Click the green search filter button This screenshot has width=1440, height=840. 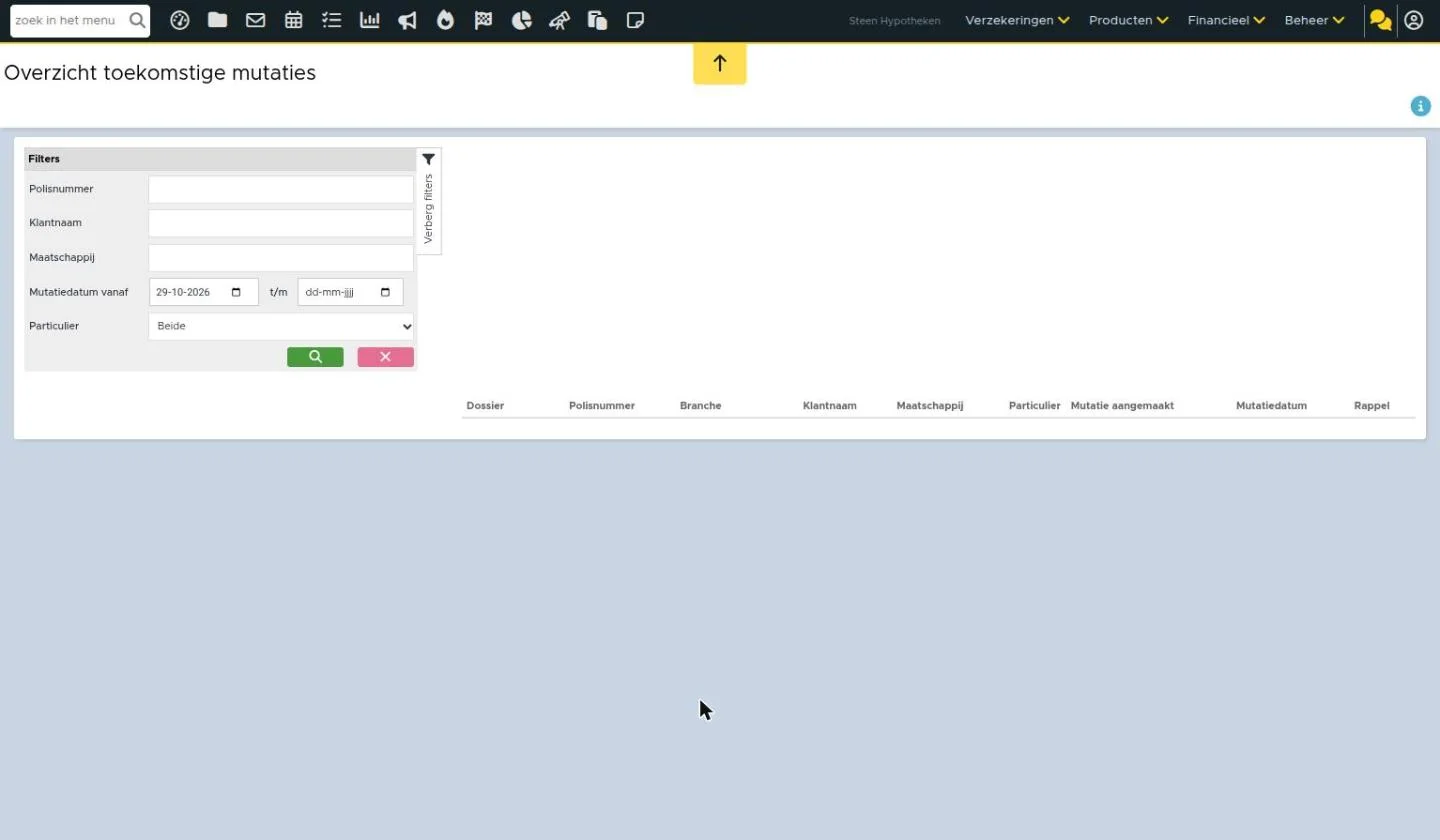pyautogui.click(x=315, y=357)
